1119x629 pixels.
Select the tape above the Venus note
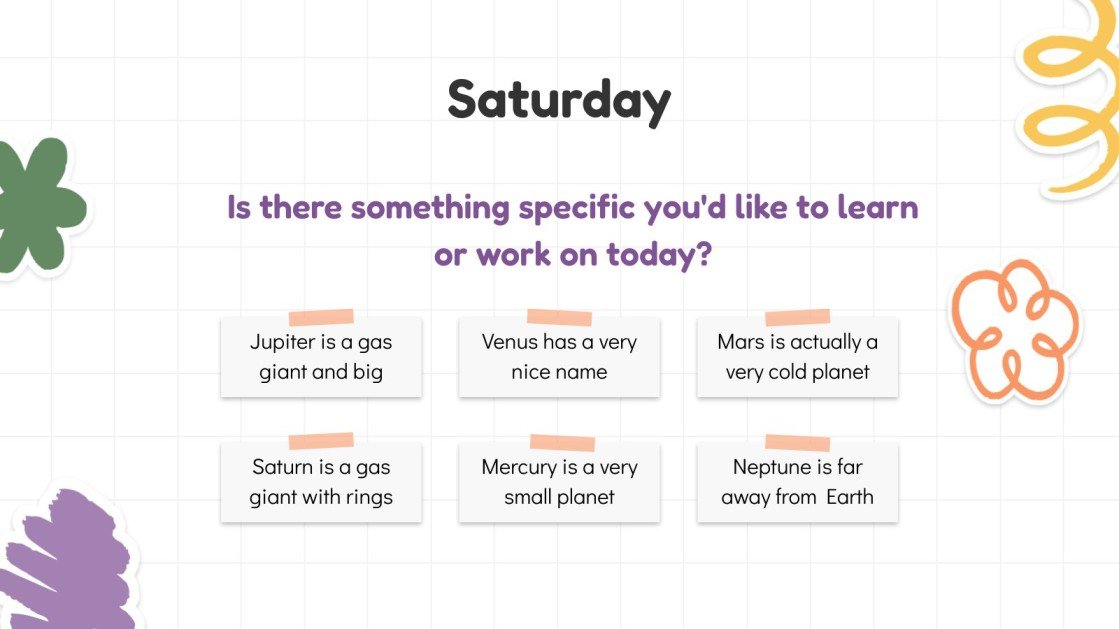coord(559,317)
